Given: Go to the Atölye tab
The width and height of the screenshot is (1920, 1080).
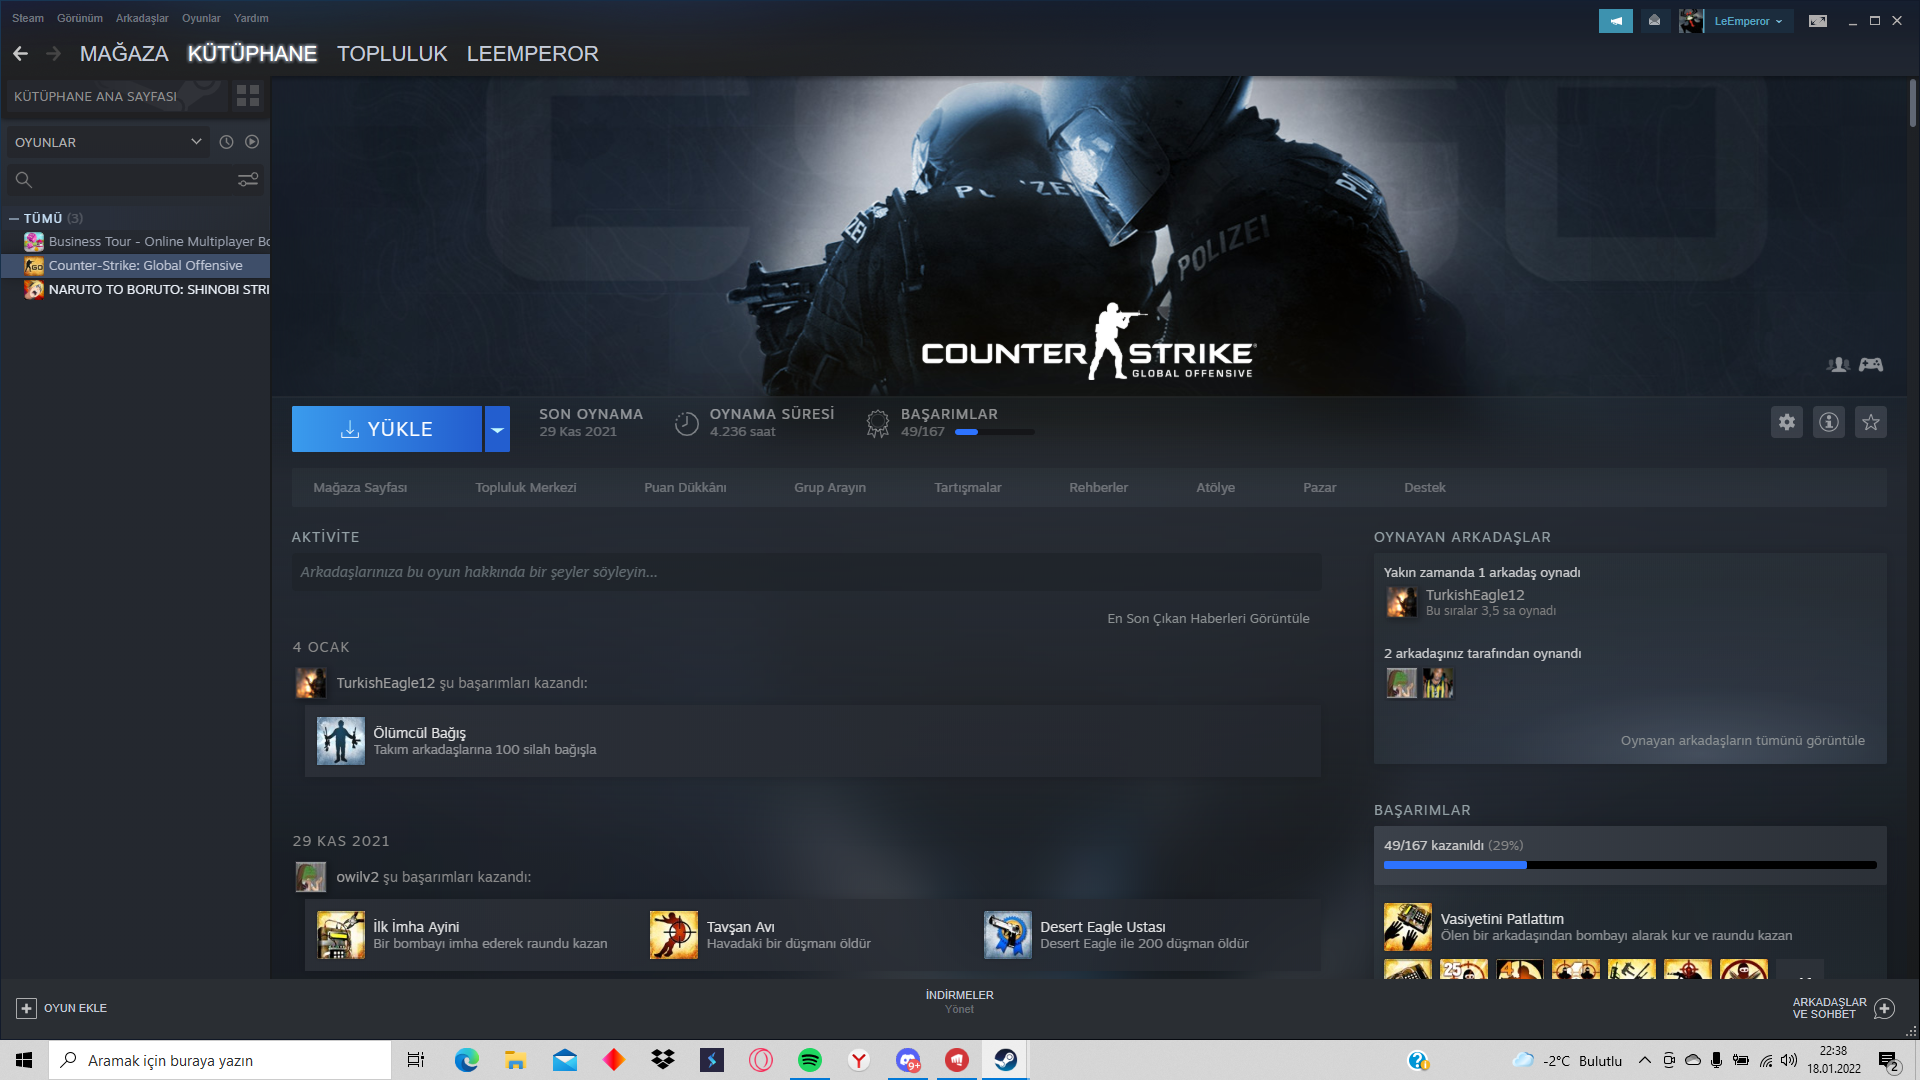Looking at the screenshot, I should tap(1215, 488).
